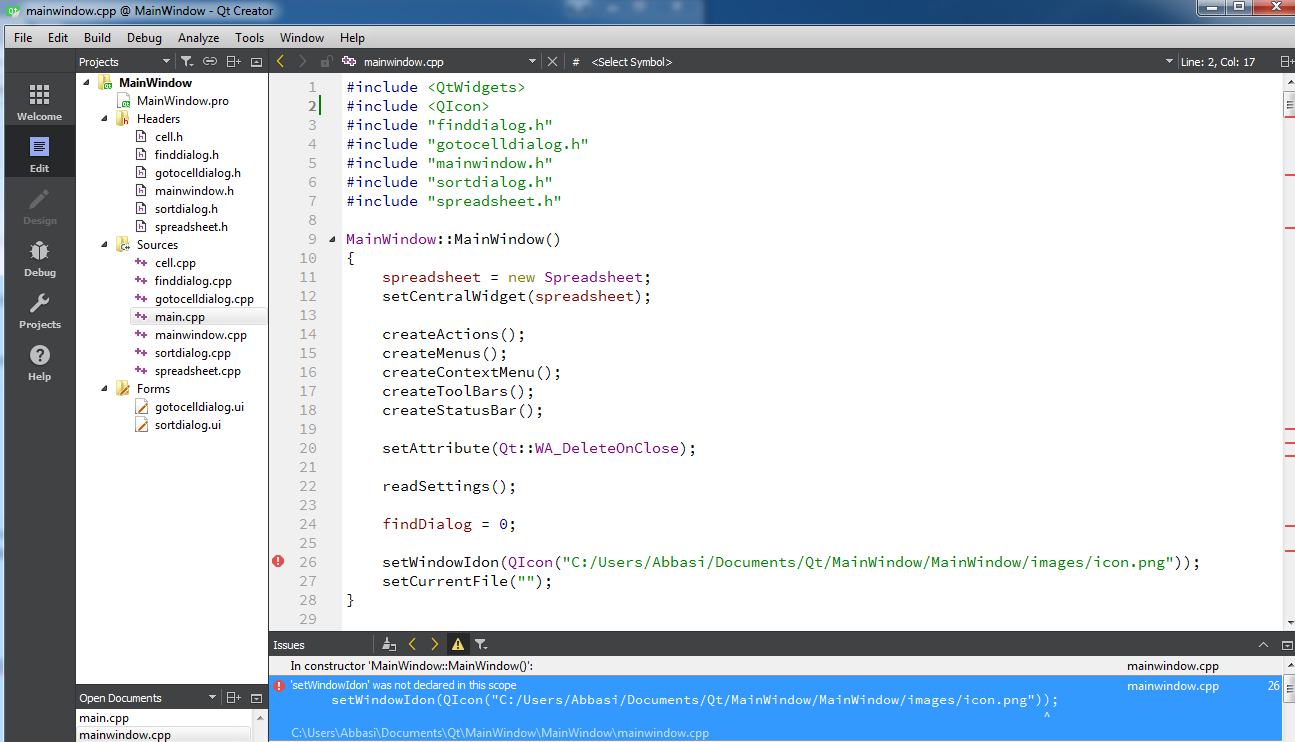Clear issues with the broom icon
This screenshot has width=1295, height=742.
tap(389, 645)
